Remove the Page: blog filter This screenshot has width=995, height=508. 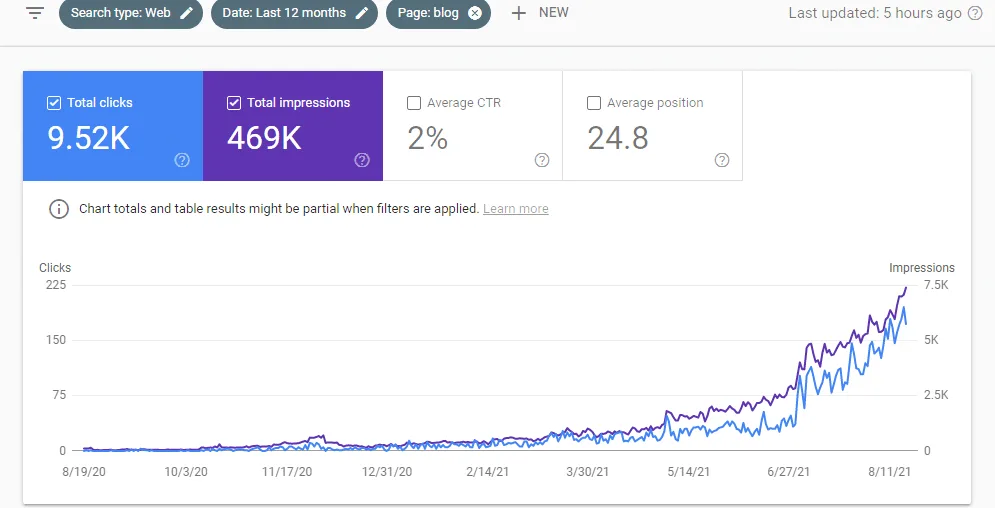pos(475,13)
